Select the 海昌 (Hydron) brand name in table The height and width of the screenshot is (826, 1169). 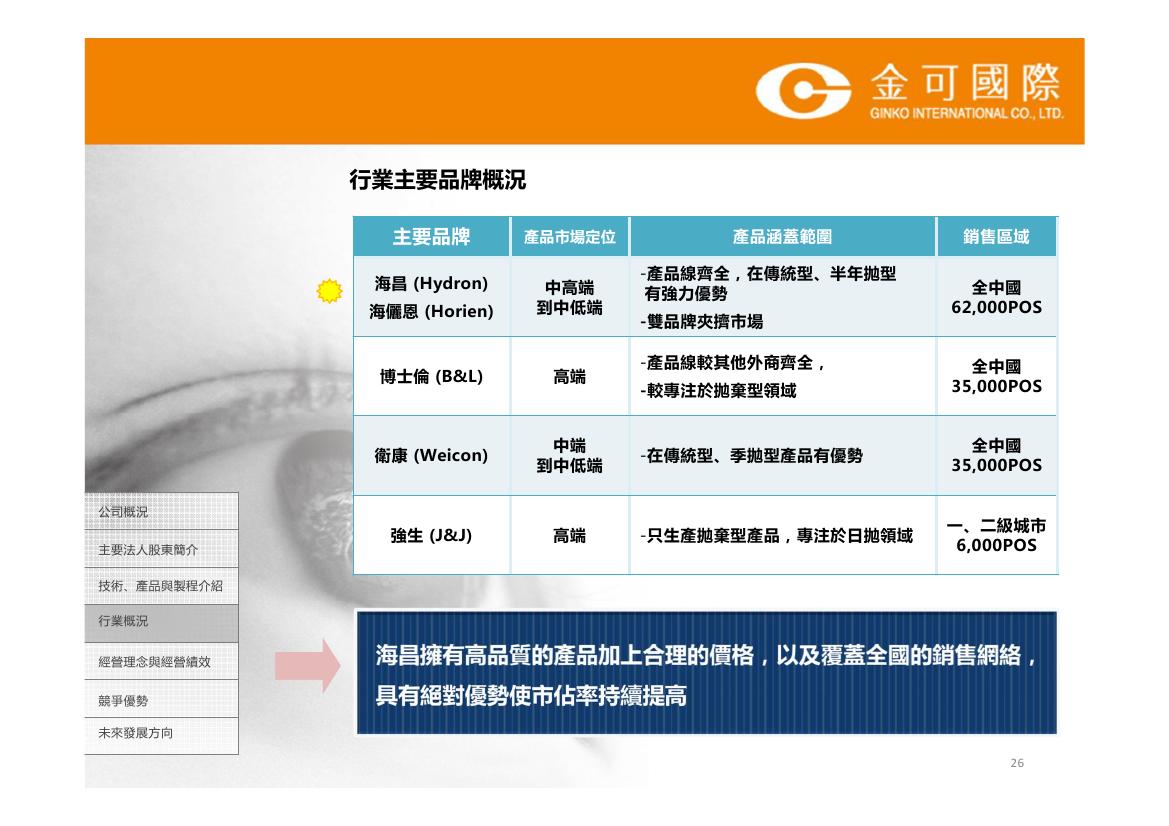431,283
